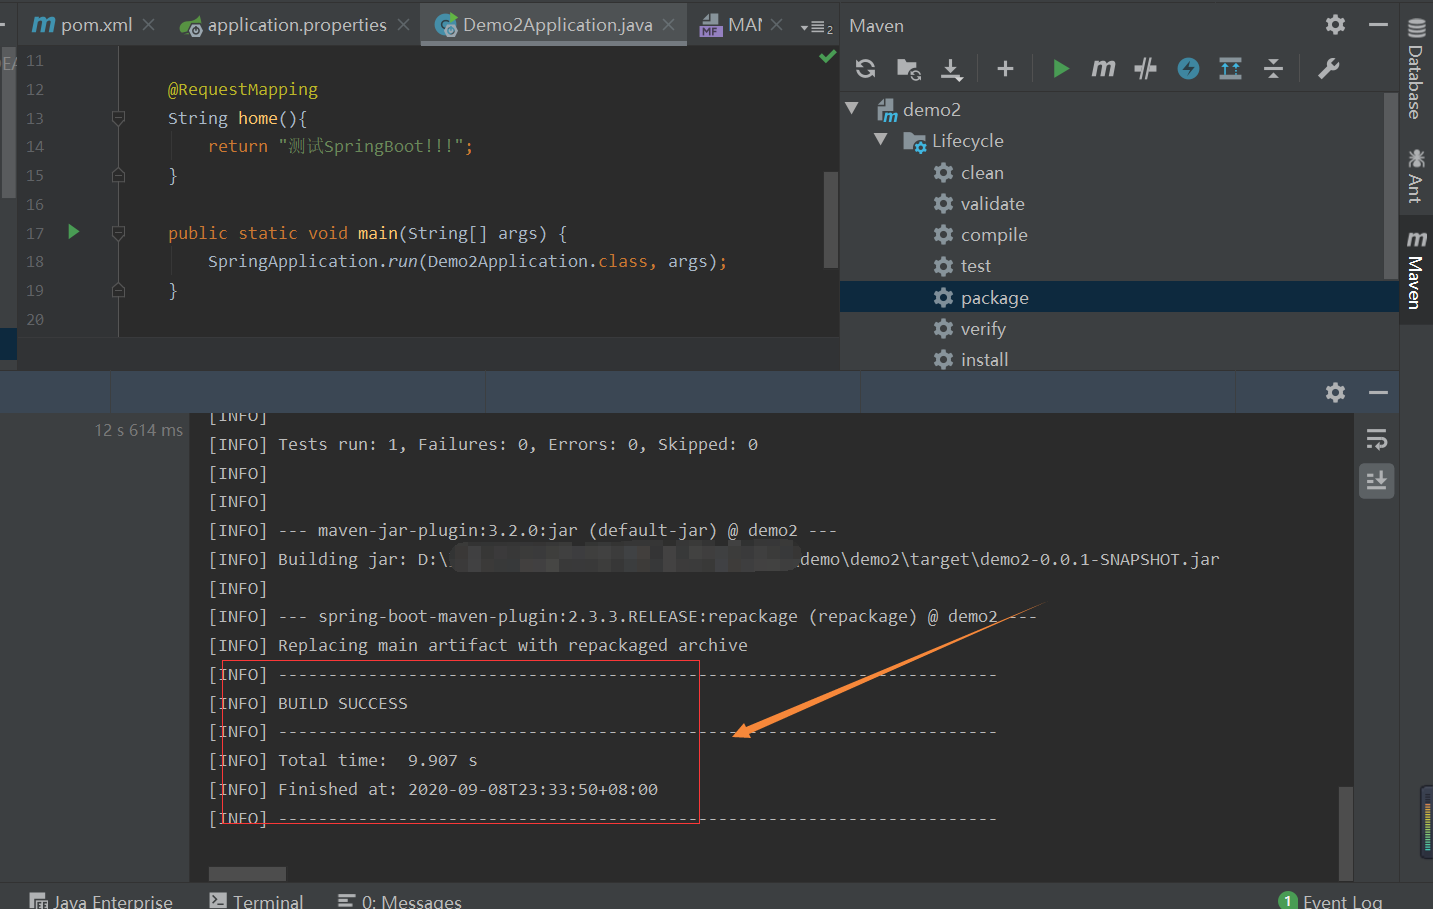Image resolution: width=1433 pixels, height=909 pixels.
Task: Click the Collapse All icon in the Maven toolbar
Action: [1273, 68]
